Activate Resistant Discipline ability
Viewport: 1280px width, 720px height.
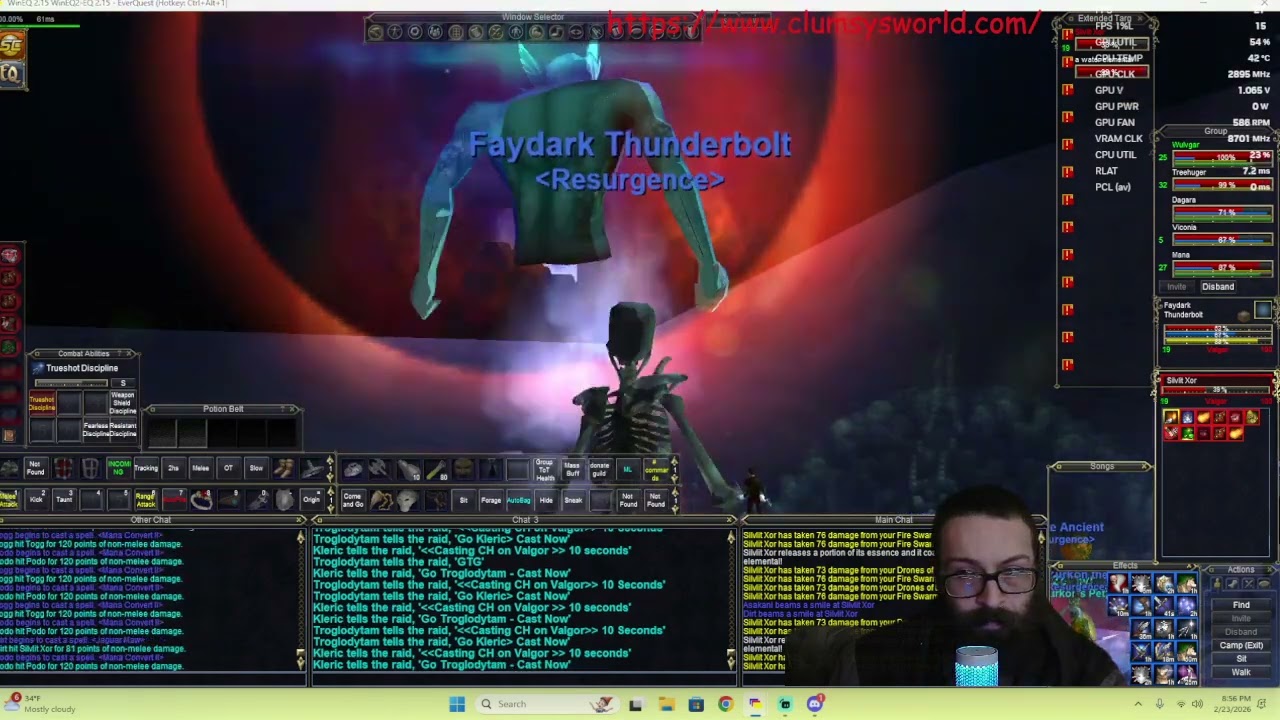coord(123,430)
